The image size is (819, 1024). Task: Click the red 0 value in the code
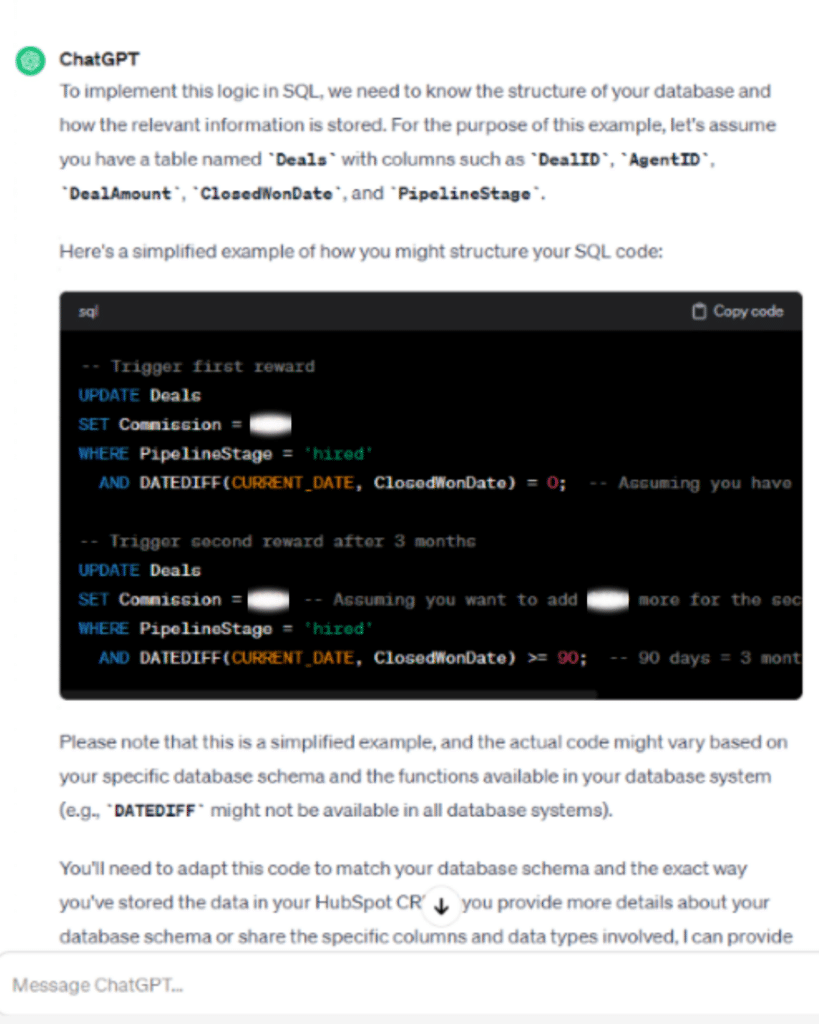(551, 483)
